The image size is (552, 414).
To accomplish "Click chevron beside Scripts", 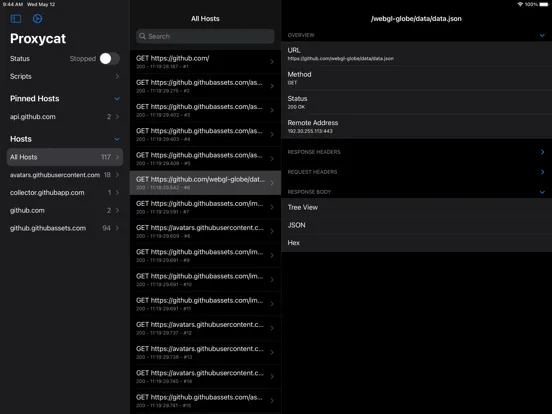I will [x=117, y=76].
